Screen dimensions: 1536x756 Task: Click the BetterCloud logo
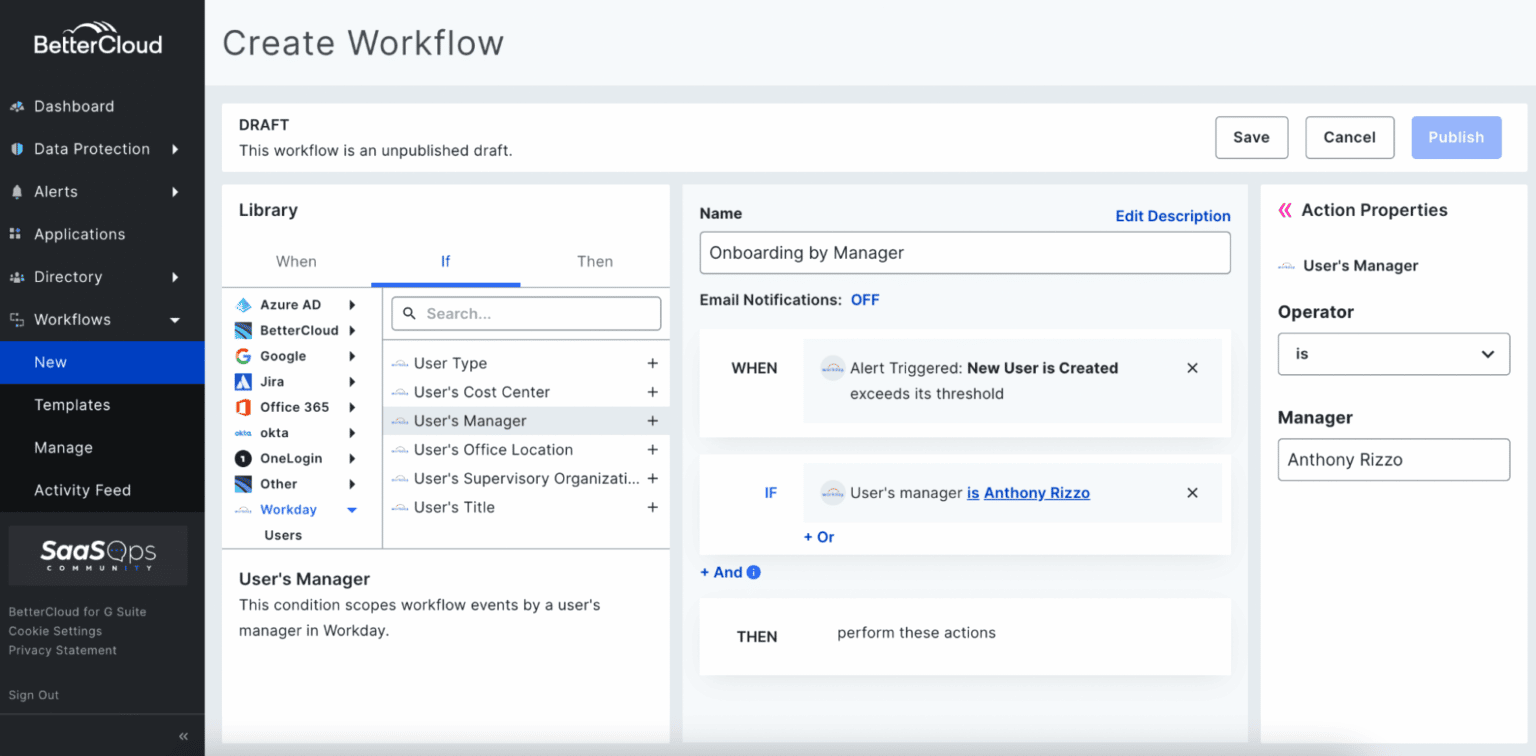pos(98,39)
